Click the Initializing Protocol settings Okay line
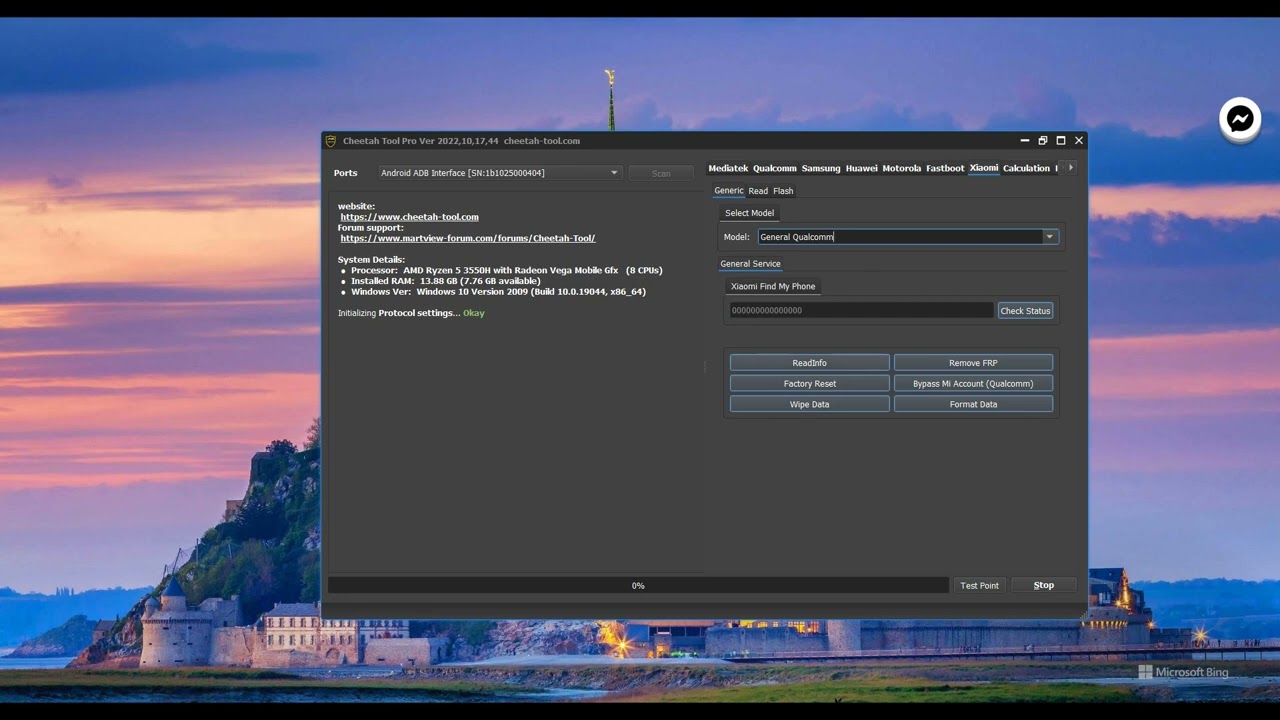The width and height of the screenshot is (1280, 720). pos(411,314)
